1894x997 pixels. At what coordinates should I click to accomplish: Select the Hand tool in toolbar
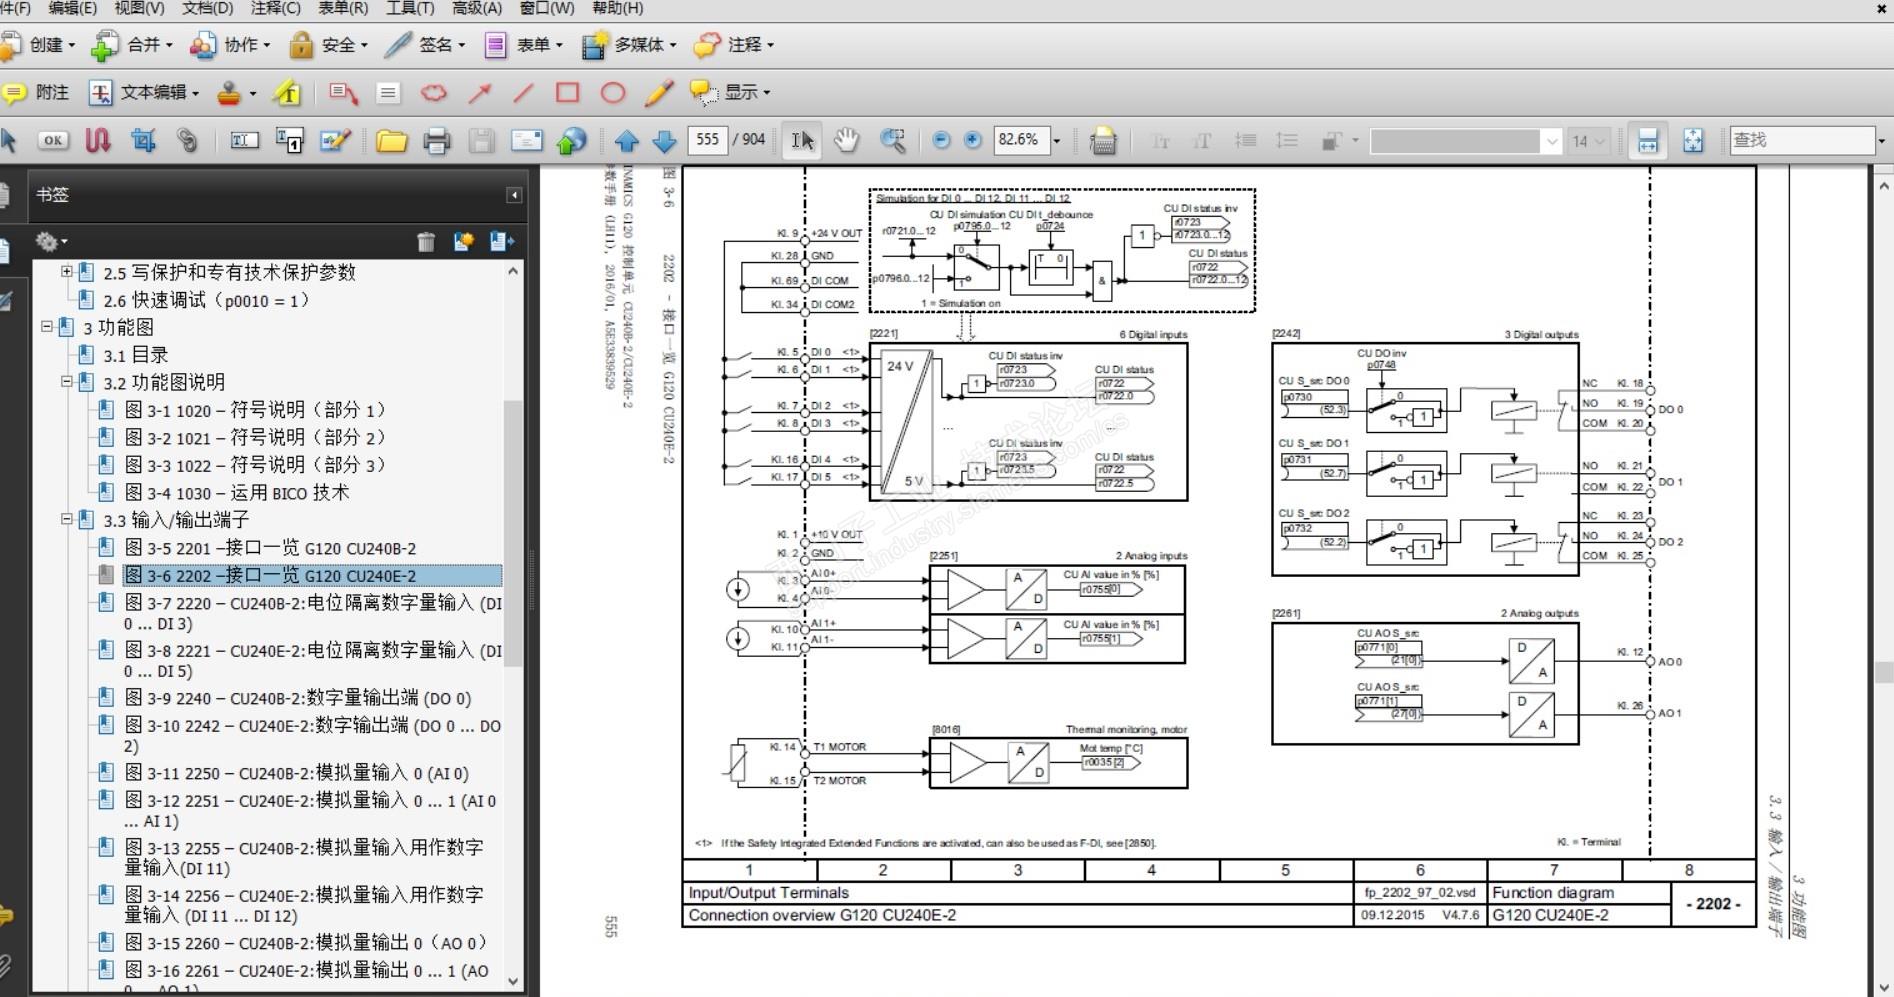846,141
